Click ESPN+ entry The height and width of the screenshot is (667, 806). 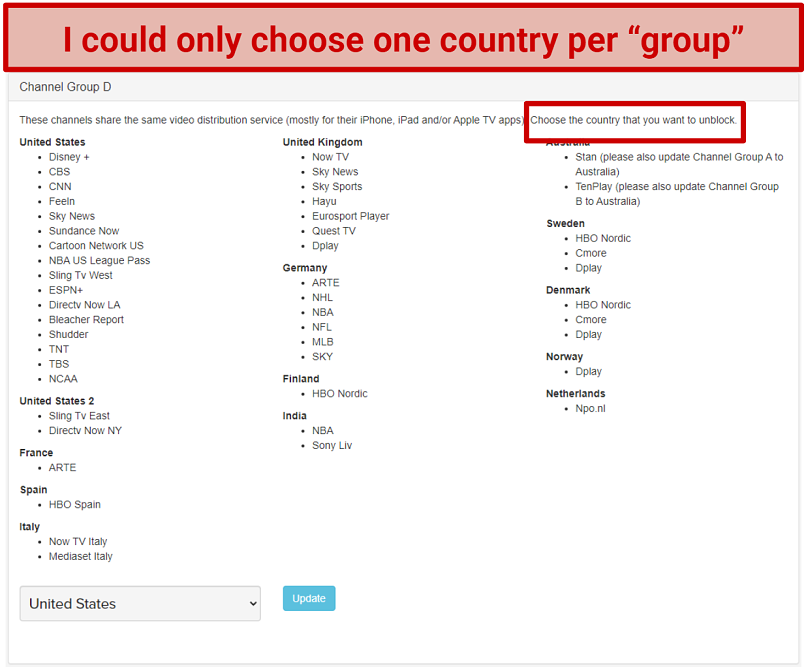click(66, 290)
